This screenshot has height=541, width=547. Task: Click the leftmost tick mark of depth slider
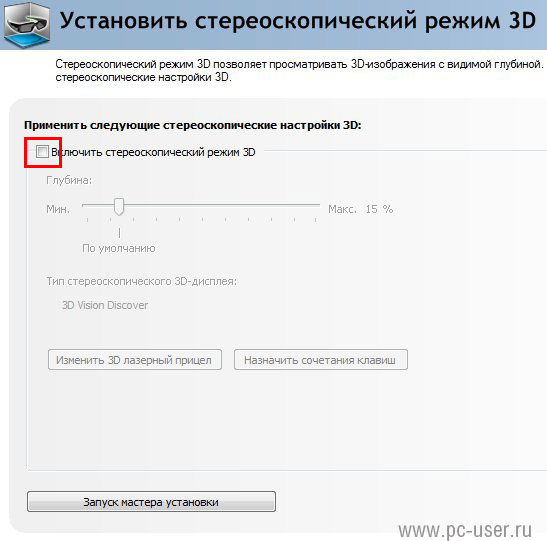pos(87,219)
